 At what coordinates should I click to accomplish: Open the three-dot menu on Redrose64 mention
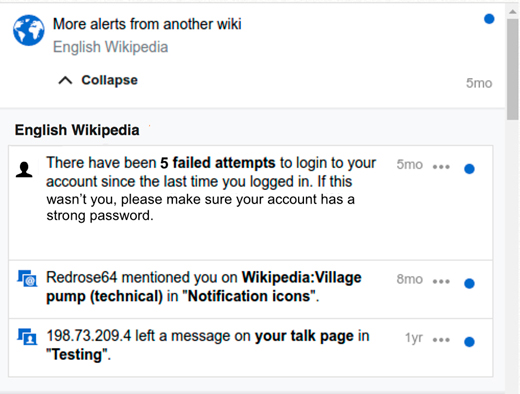(441, 282)
